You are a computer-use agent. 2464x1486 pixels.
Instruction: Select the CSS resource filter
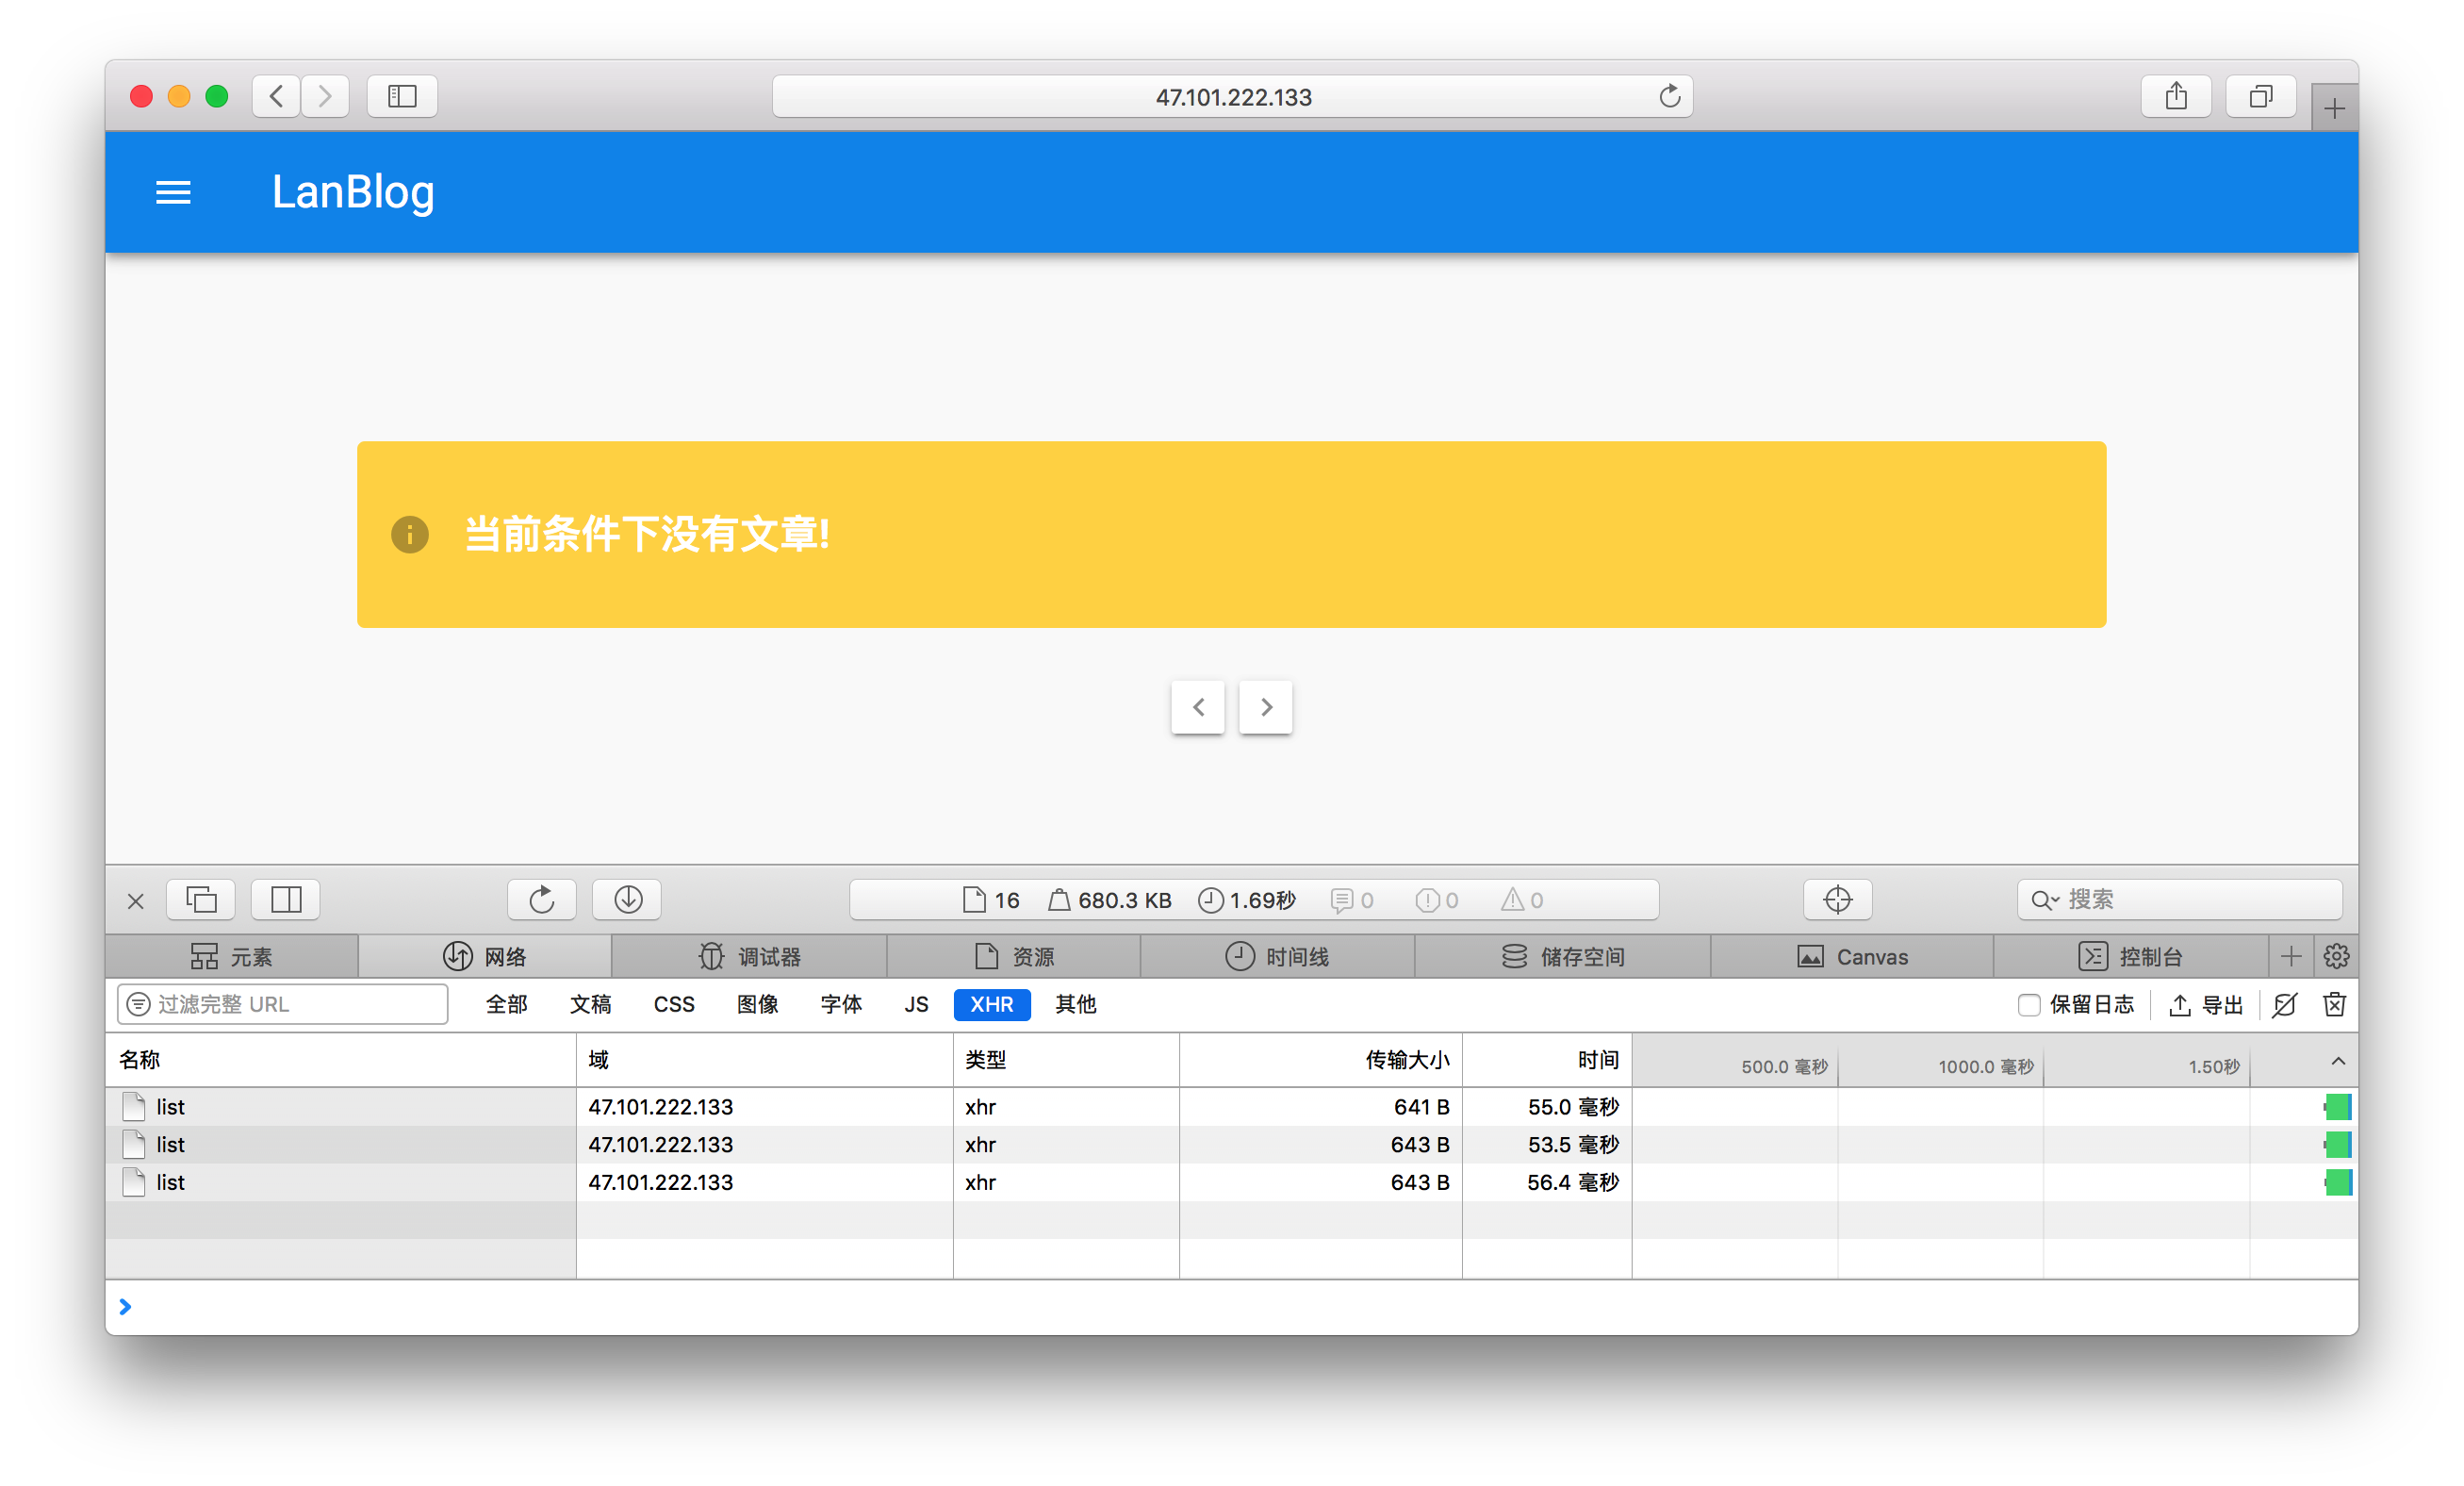(x=673, y=1004)
